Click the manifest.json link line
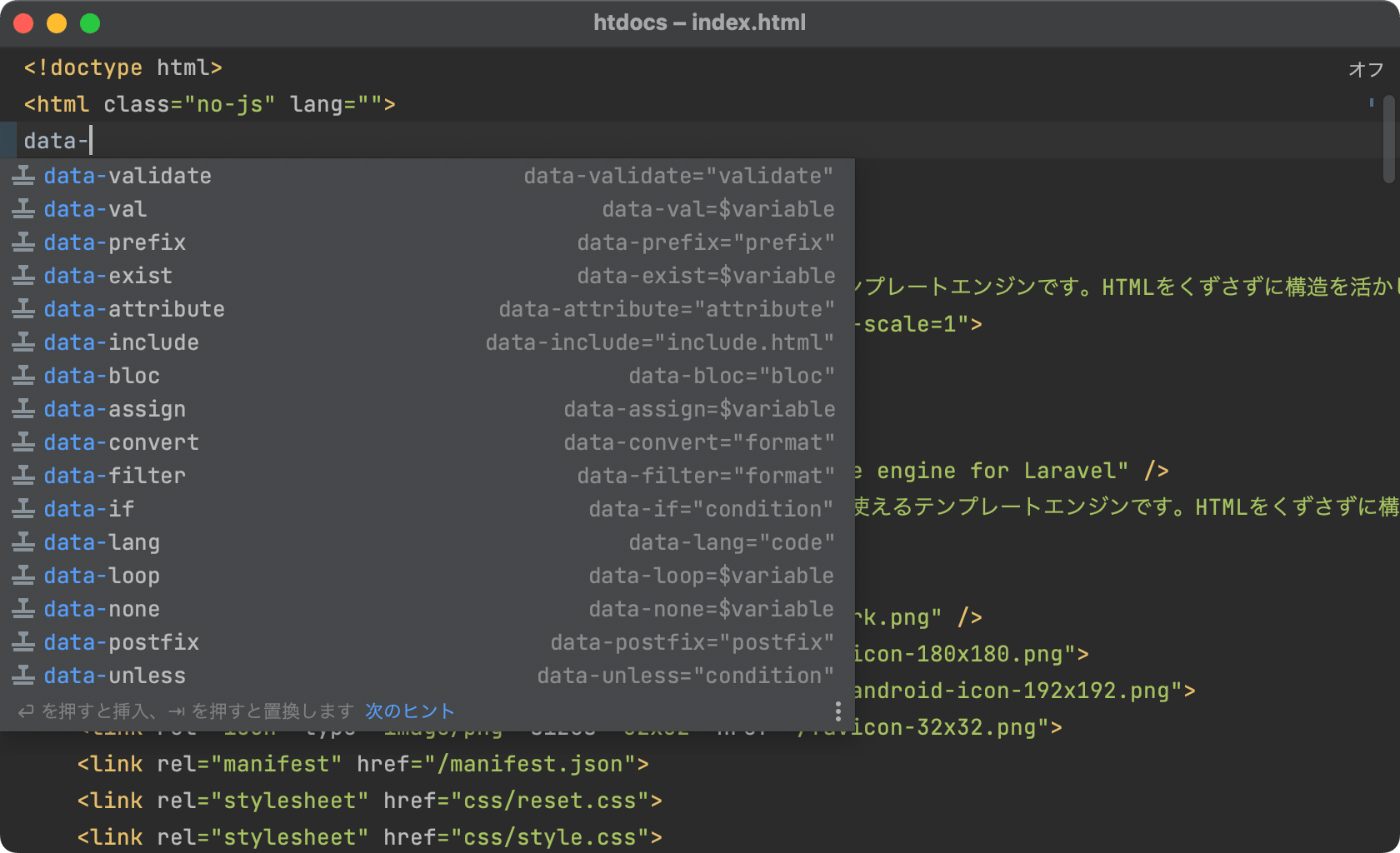This screenshot has width=1400, height=853. (363, 764)
